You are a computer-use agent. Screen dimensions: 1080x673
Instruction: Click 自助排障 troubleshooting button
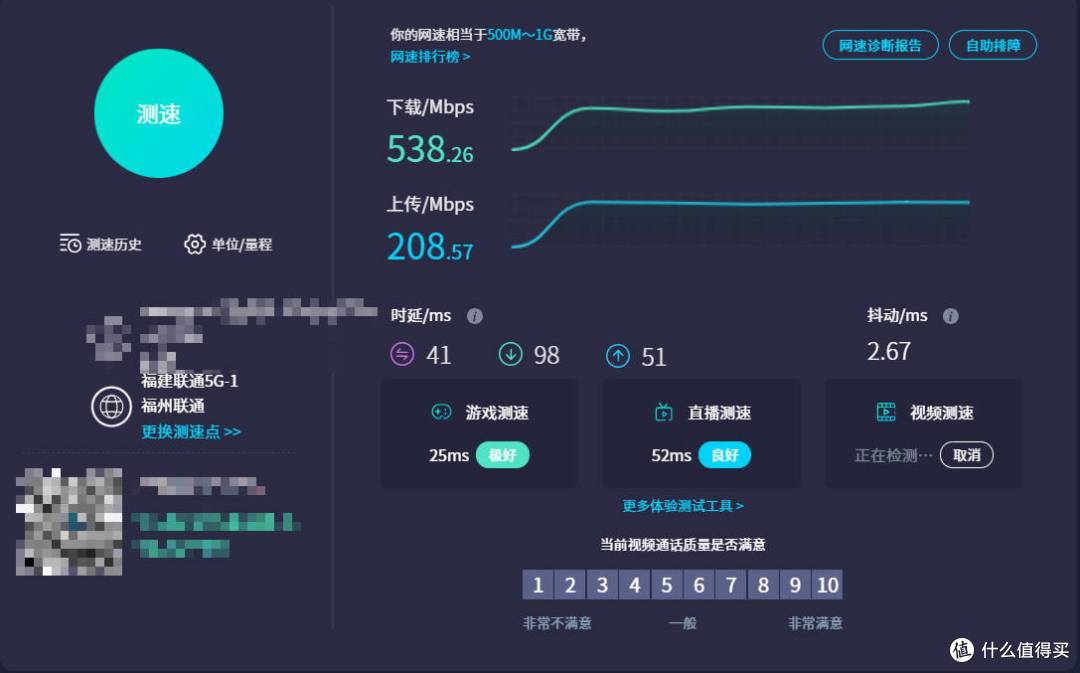coord(992,45)
